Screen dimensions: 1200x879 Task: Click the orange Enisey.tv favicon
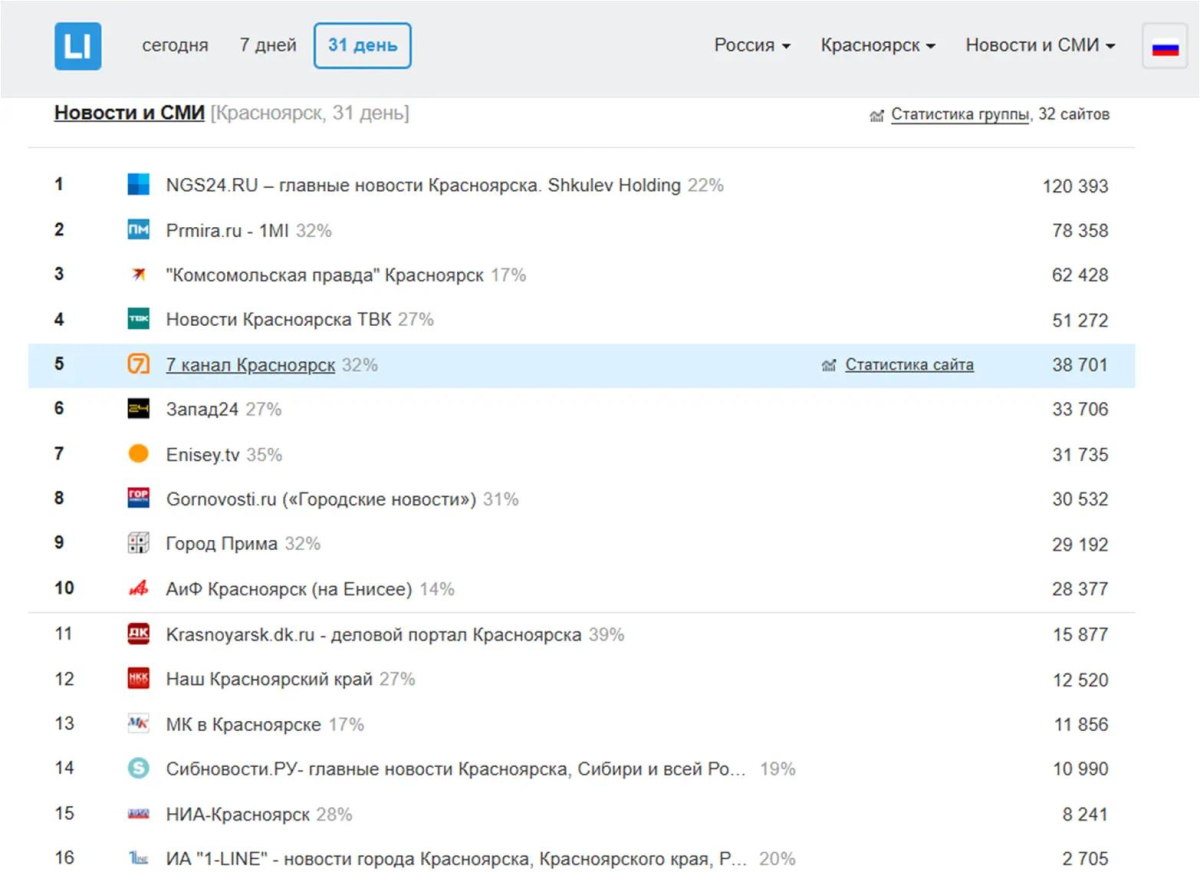click(x=138, y=454)
